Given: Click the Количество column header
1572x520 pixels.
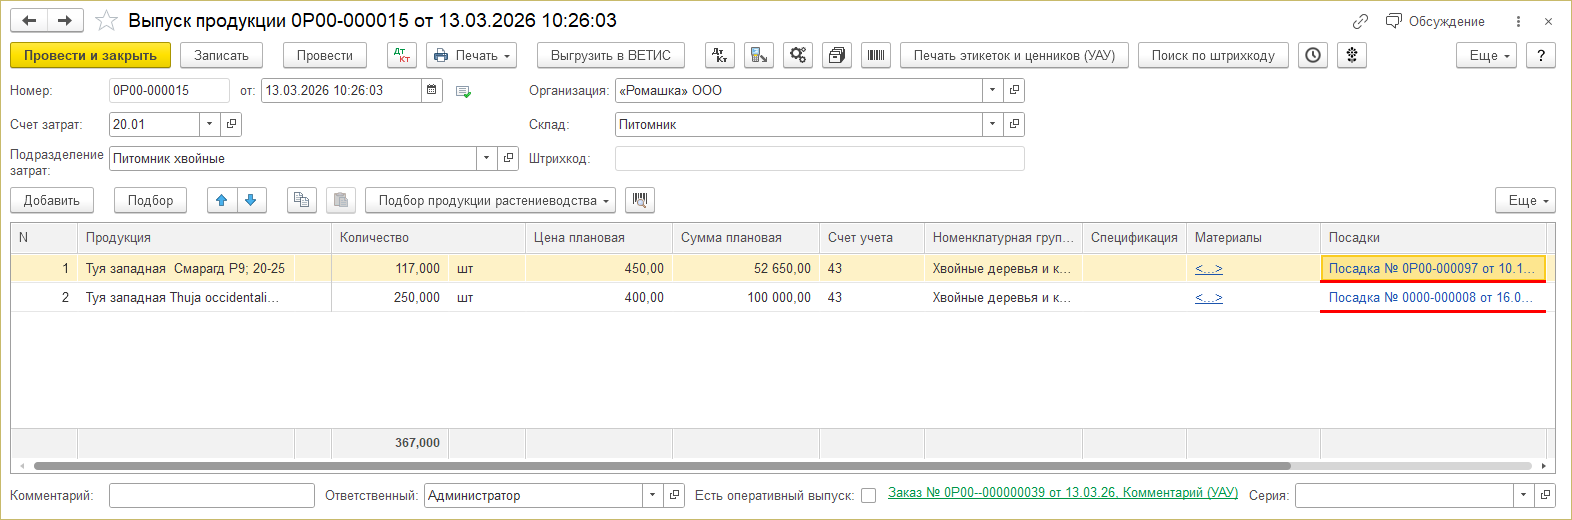Looking at the screenshot, I should point(428,237).
